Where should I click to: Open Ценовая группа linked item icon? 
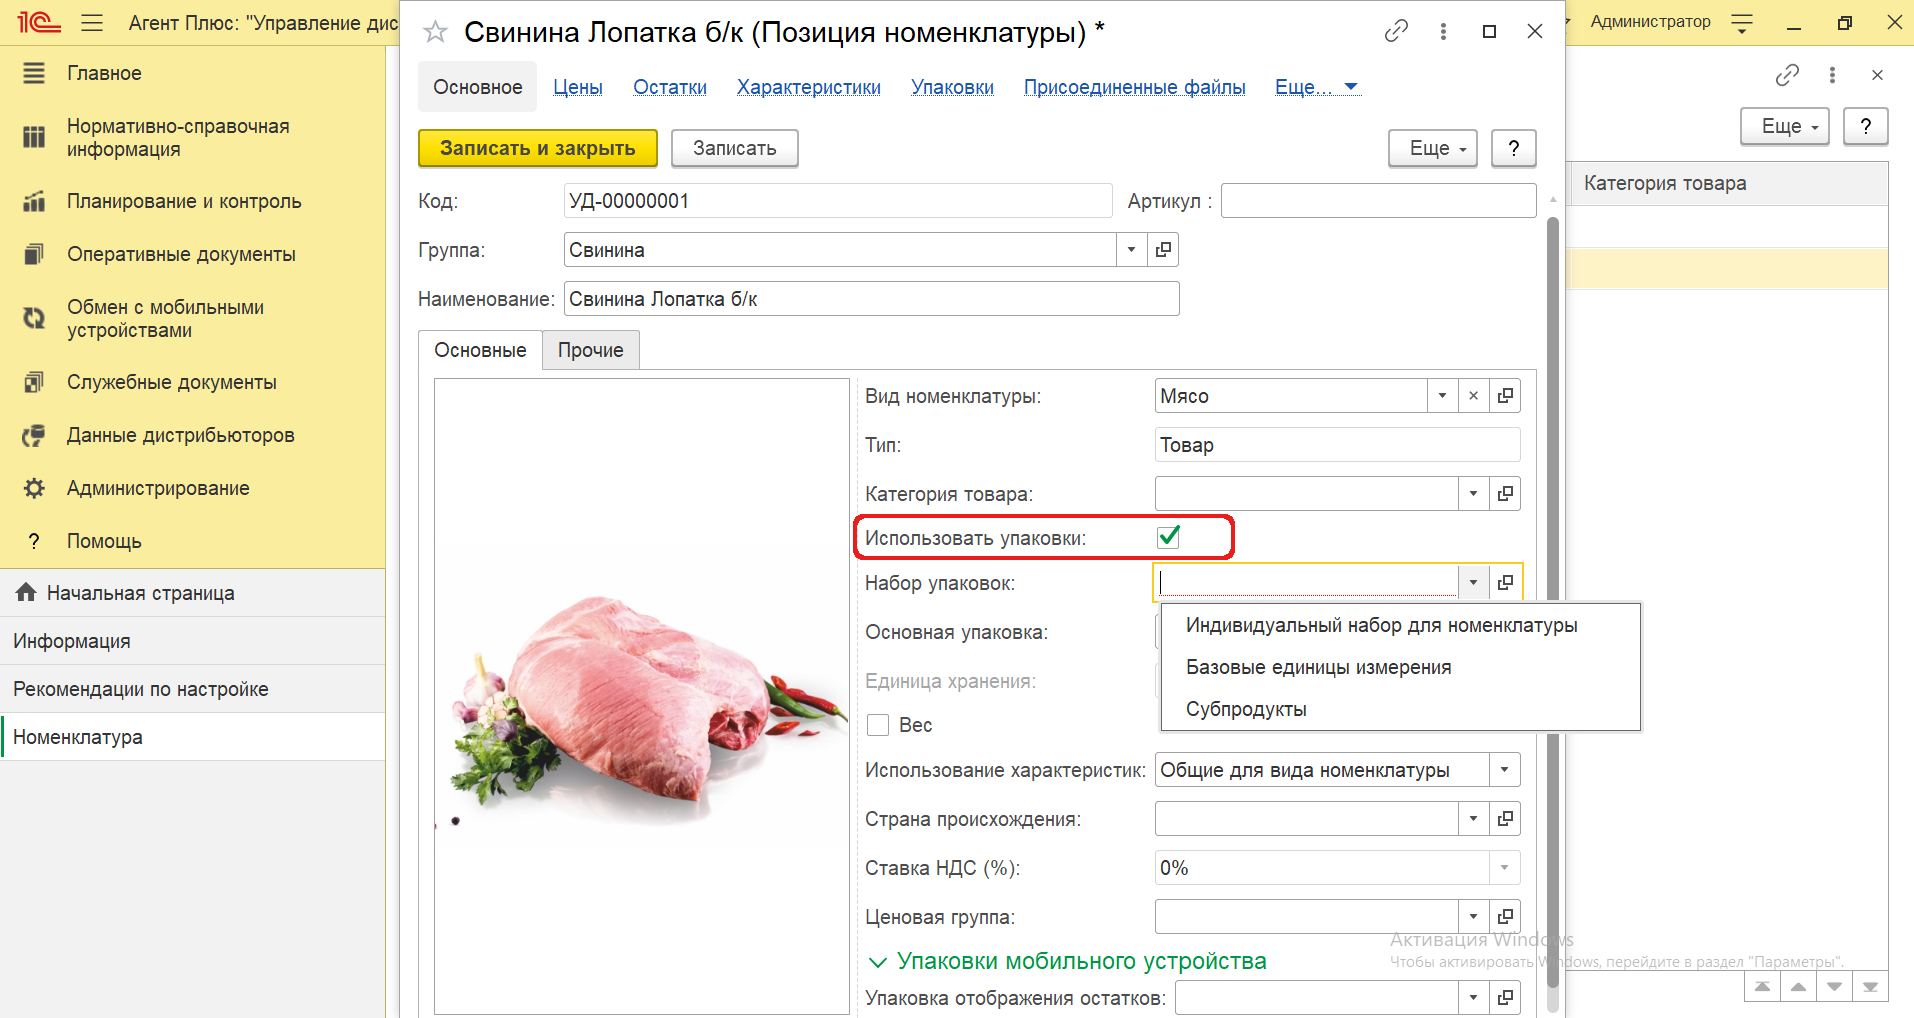click(x=1505, y=917)
